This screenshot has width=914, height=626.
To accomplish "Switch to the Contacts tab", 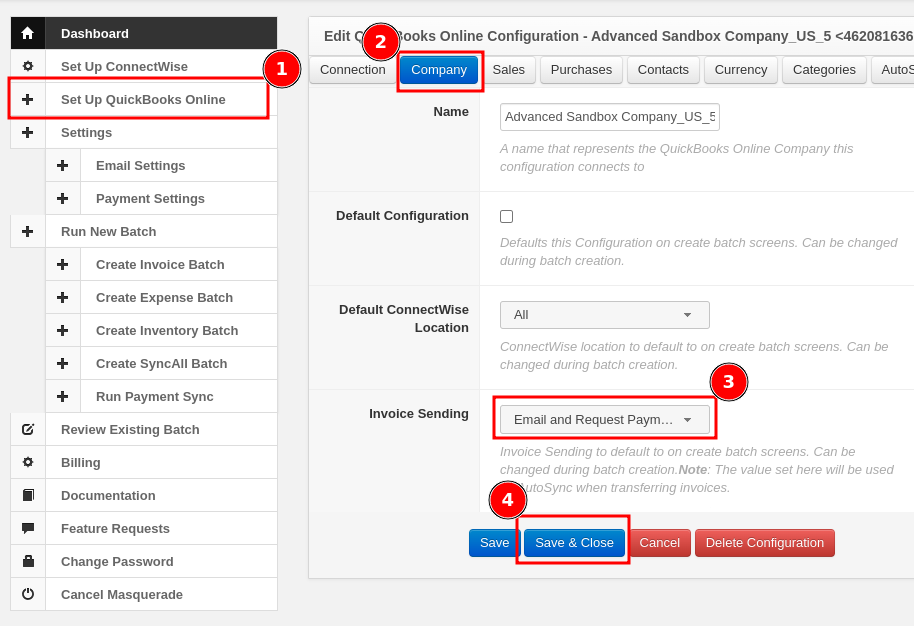I will click(x=663, y=70).
